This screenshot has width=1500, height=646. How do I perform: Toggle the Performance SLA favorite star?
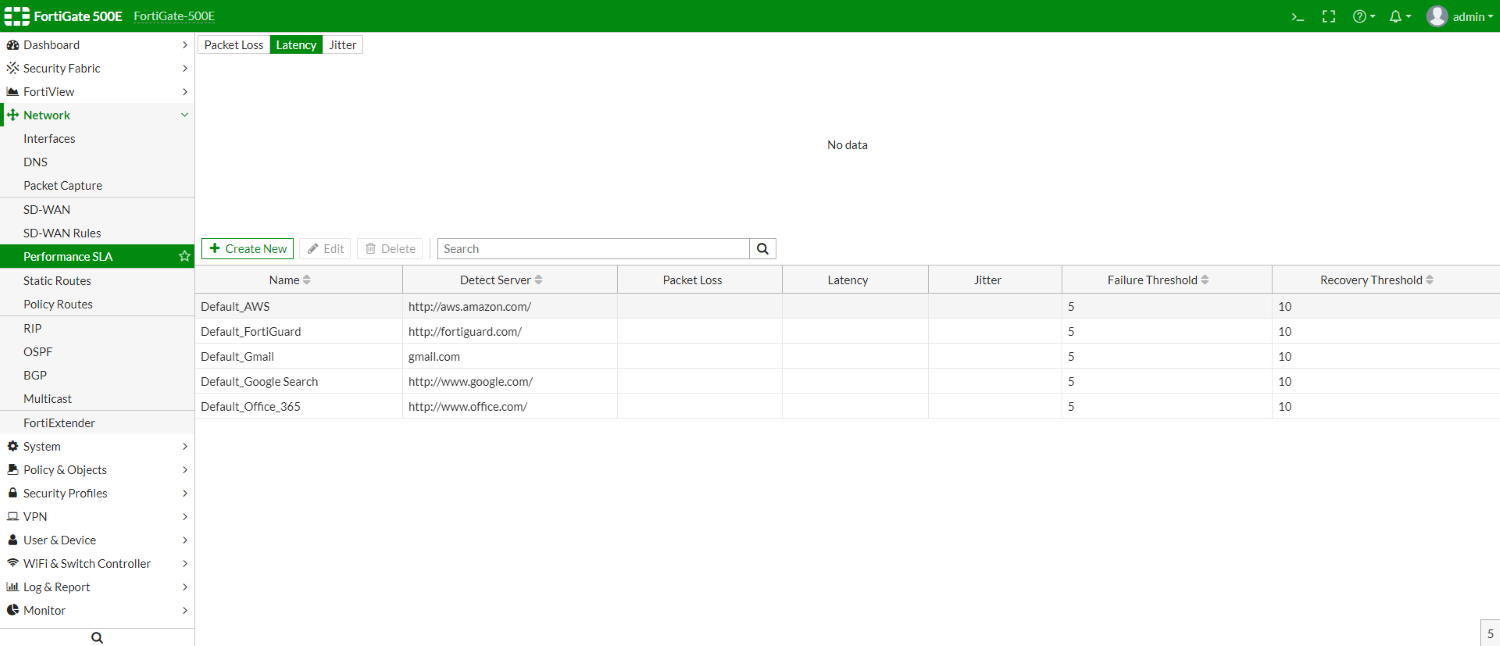coord(184,256)
